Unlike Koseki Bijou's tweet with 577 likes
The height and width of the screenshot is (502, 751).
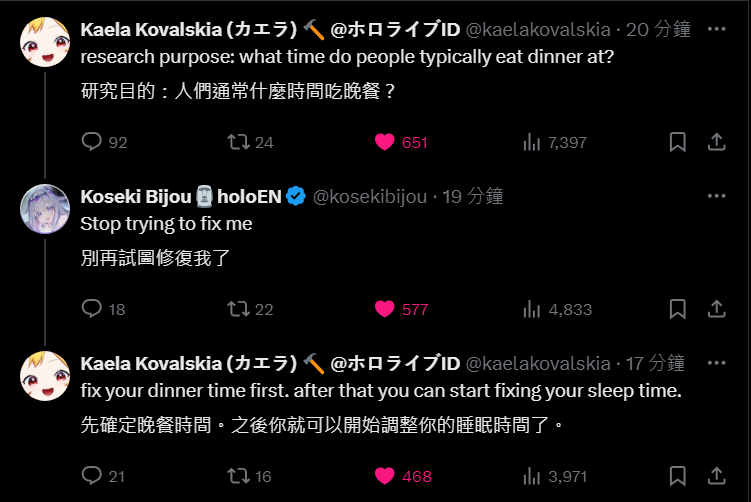385,309
